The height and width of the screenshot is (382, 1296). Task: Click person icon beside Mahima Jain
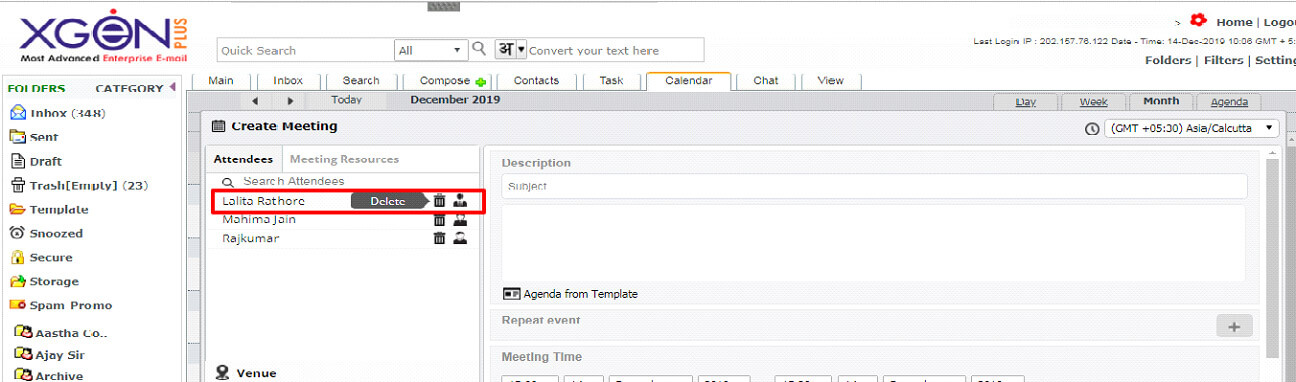pos(460,219)
